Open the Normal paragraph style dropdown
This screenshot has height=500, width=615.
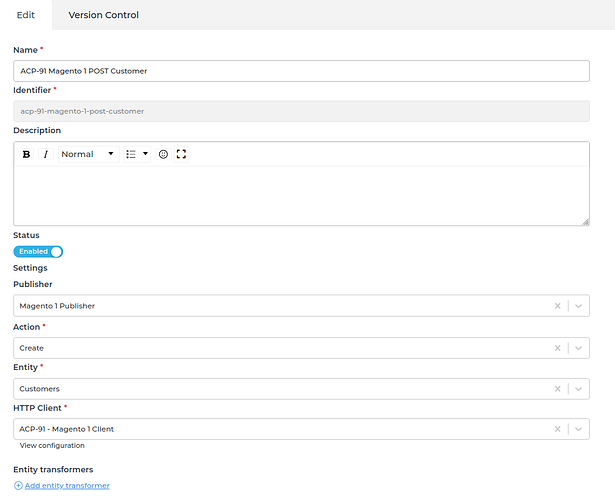[88, 154]
